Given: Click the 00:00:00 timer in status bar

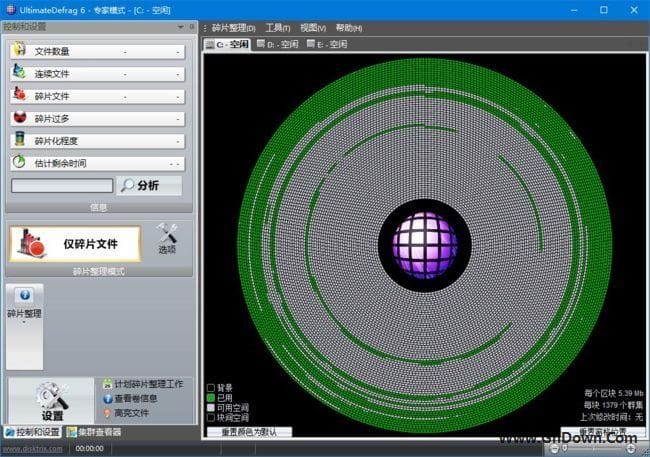Looking at the screenshot, I should point(90,449).
